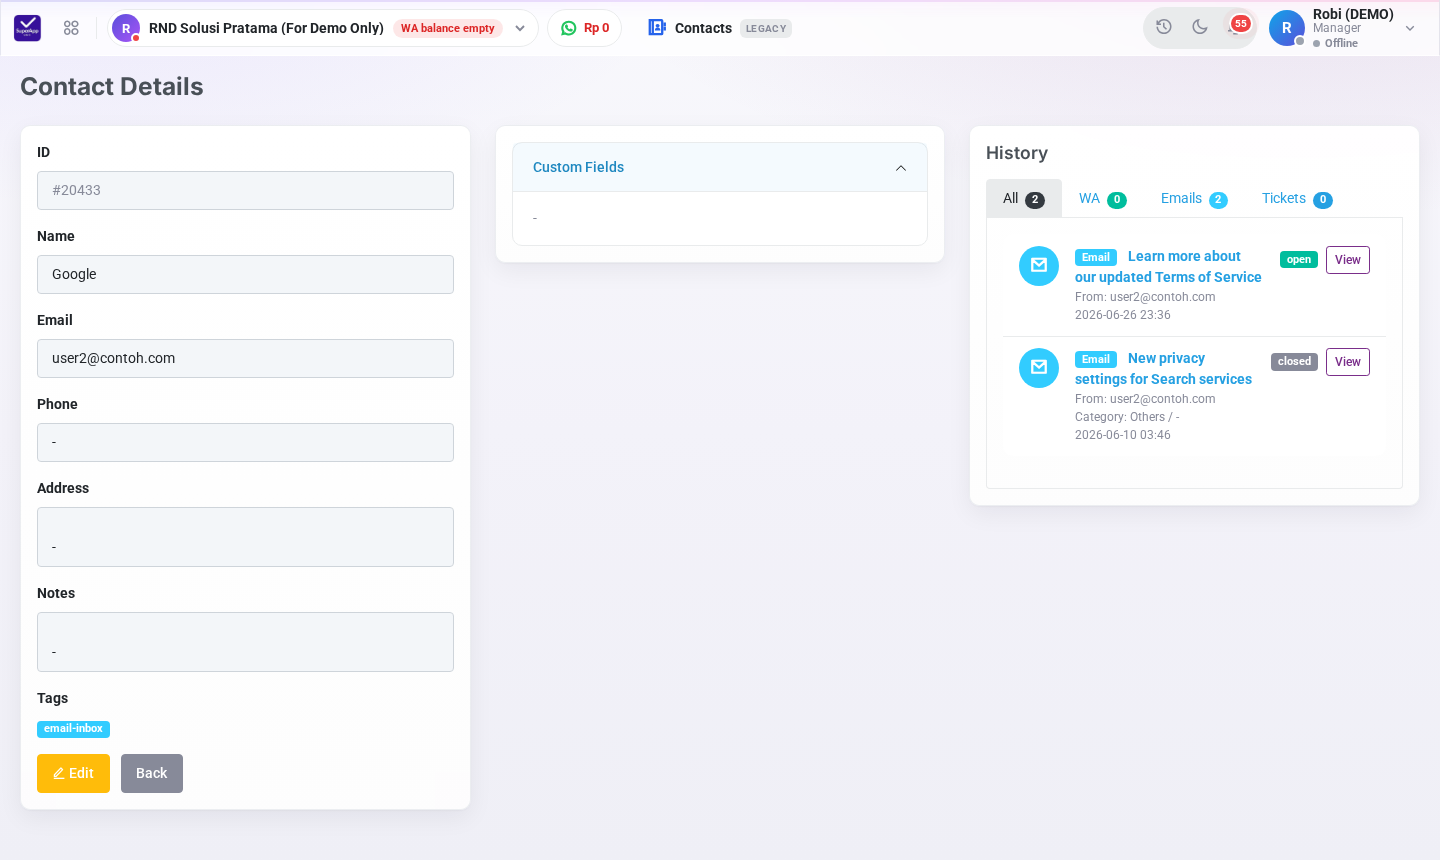Open the SuperApp logo home icon
The width and height of the screenshot is (1440, 860).
pyautogui.click(x=28, y=28)
